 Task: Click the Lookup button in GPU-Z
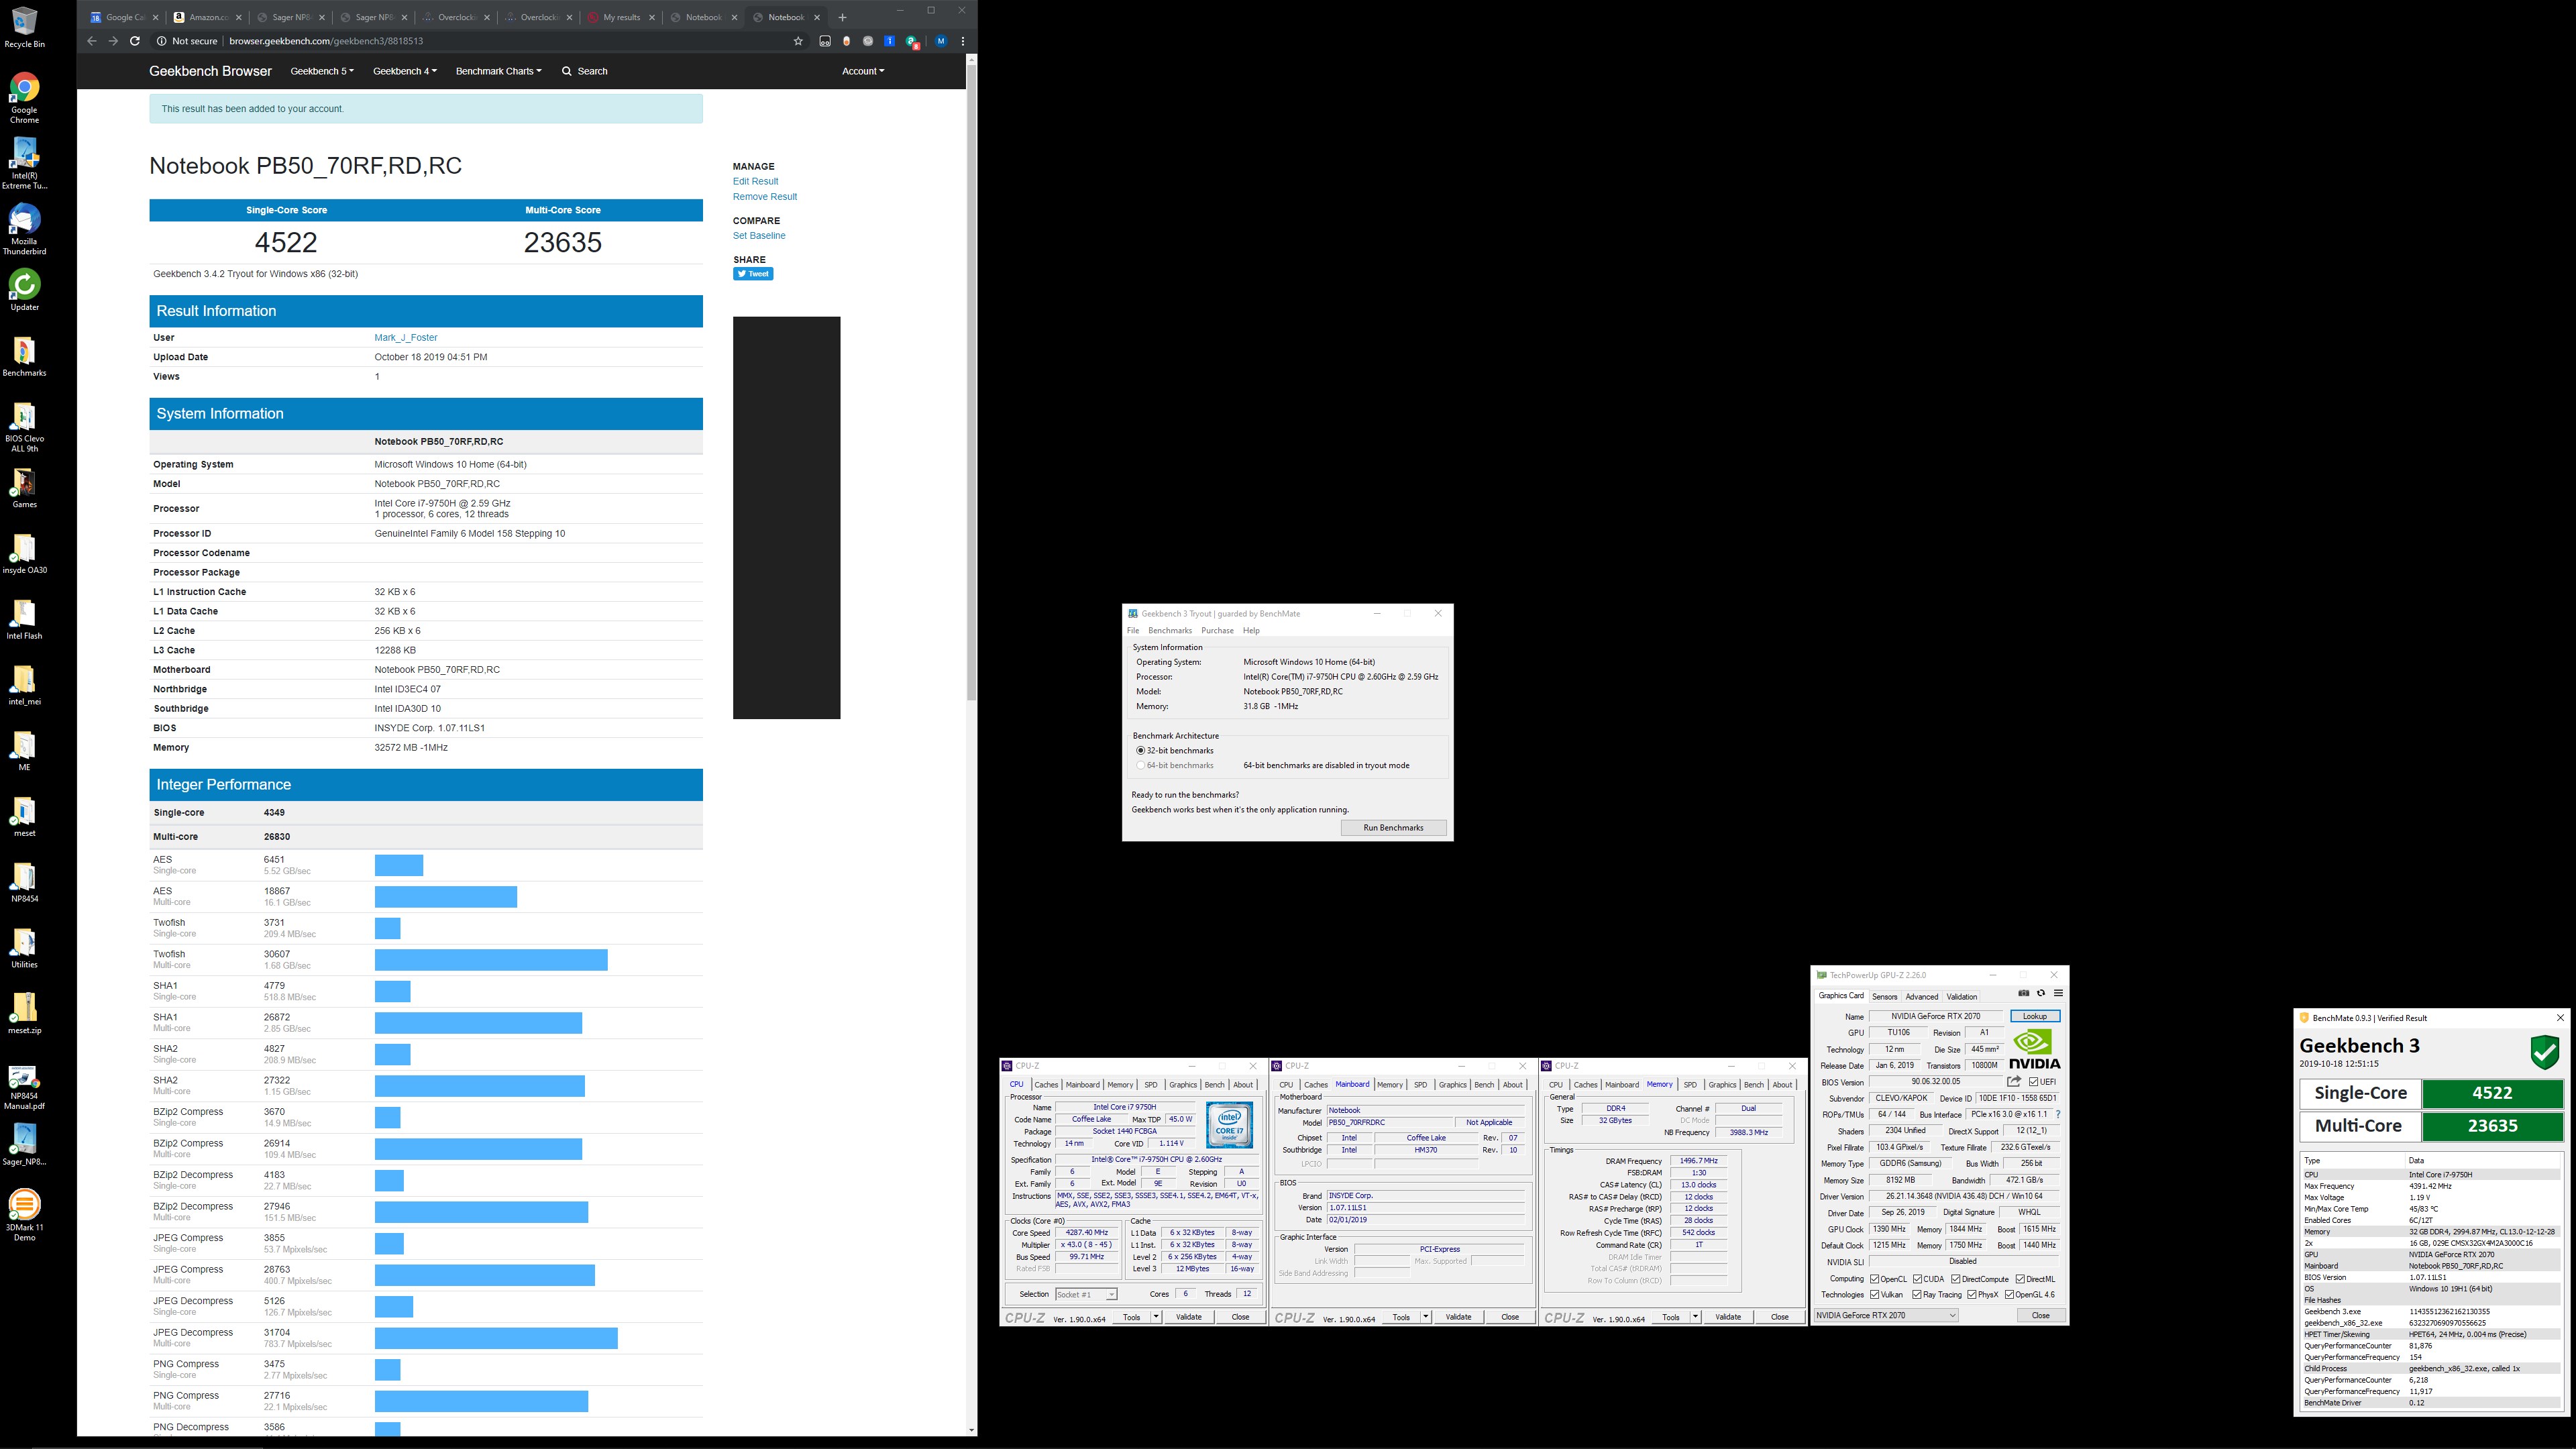coord(2035,1016)
